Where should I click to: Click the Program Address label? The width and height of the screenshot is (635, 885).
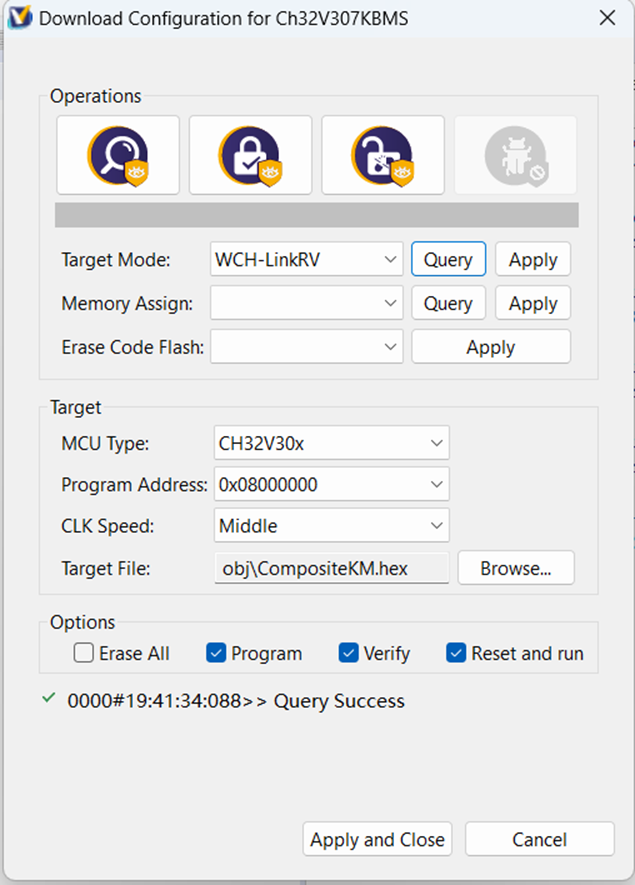[134, 485]
